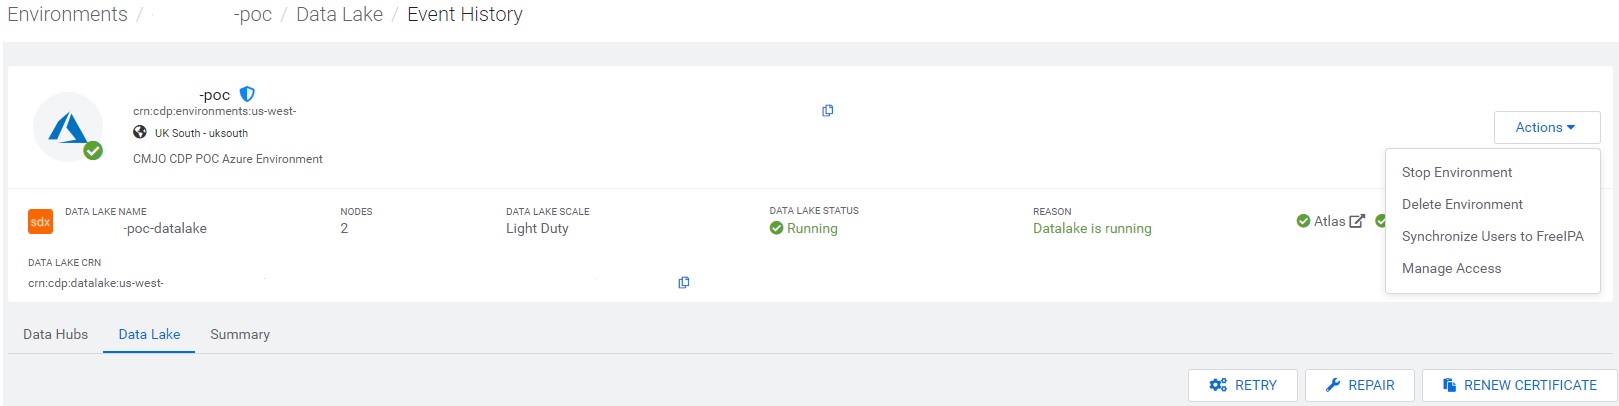
Task: Open Atlas via external link icon
Action: 1357,221
